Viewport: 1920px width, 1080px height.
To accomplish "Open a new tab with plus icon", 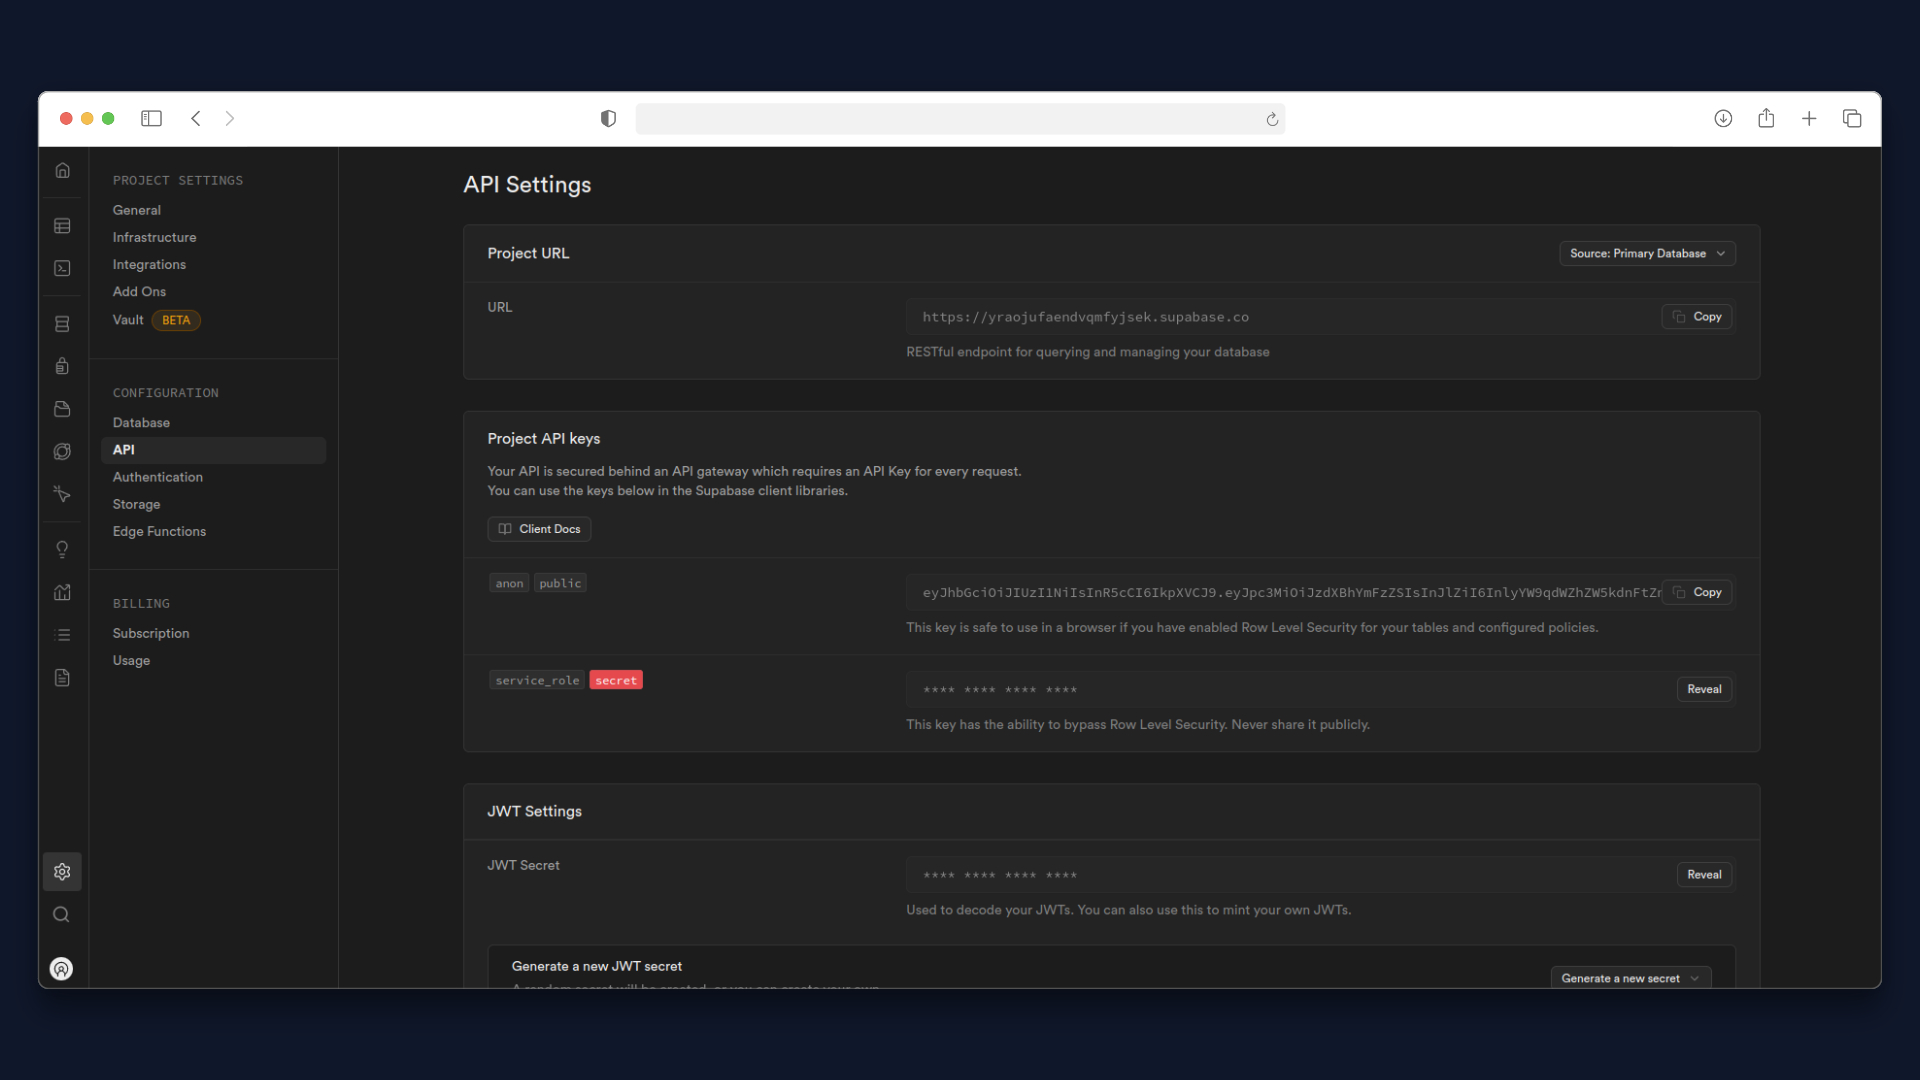I will coord(1809,119).
